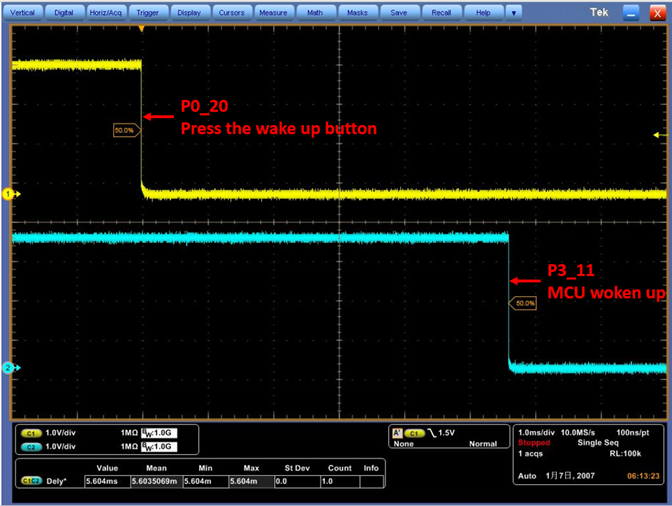The height and width of the screenshot is (506, 672).
Task: Click the 10.0MS/s sample rate readout
Action: tap(578, 433)
